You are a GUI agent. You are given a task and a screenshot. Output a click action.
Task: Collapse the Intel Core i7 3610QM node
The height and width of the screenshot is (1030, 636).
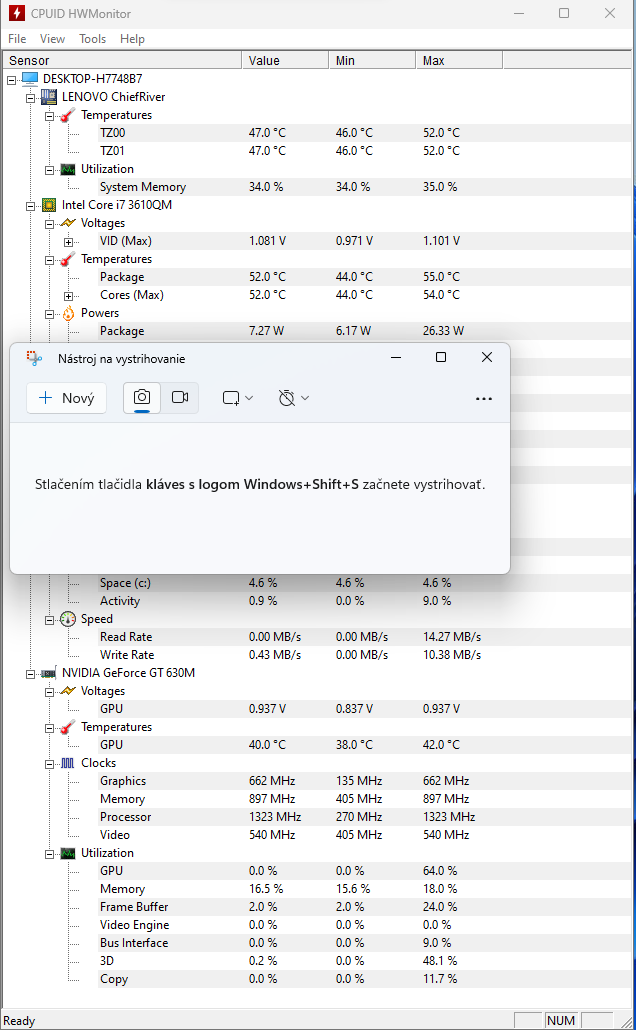click(30, 206)
